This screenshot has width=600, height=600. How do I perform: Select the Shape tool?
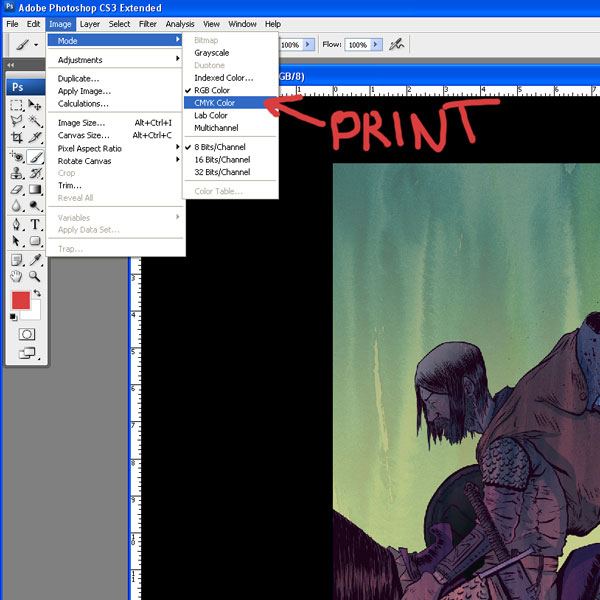[x=35, y=241]
